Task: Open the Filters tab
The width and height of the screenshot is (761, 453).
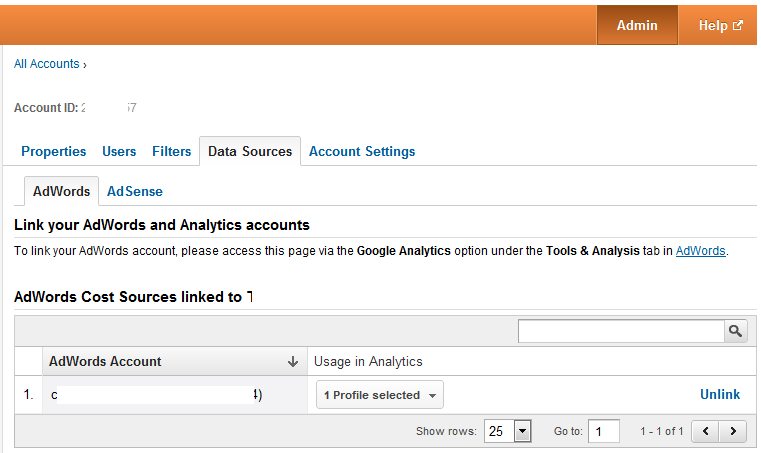Action: click(x=171, y=151)
